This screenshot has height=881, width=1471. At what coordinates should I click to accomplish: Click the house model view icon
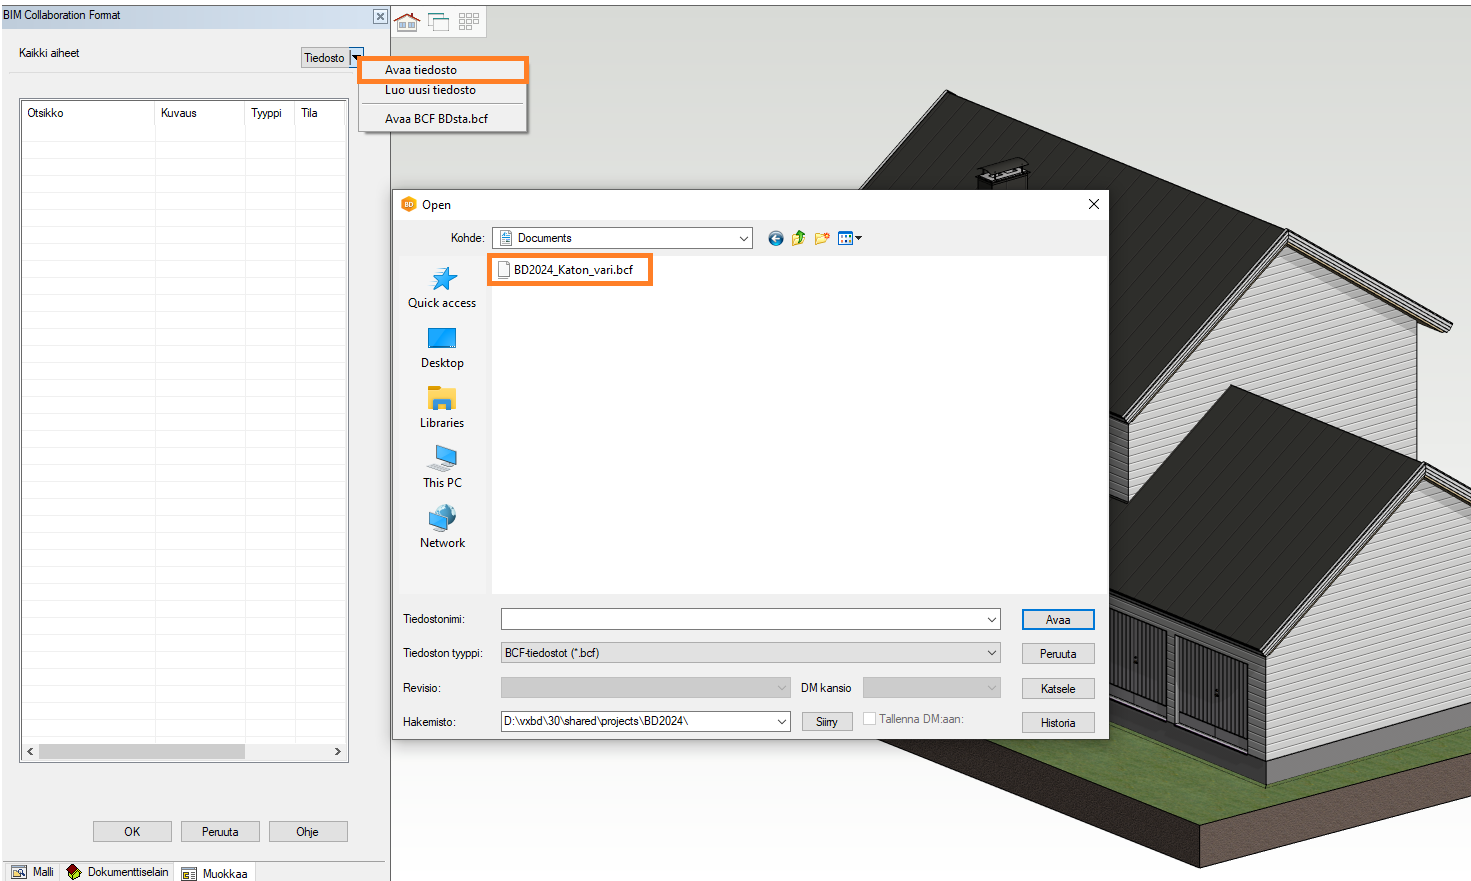(407, 22)
